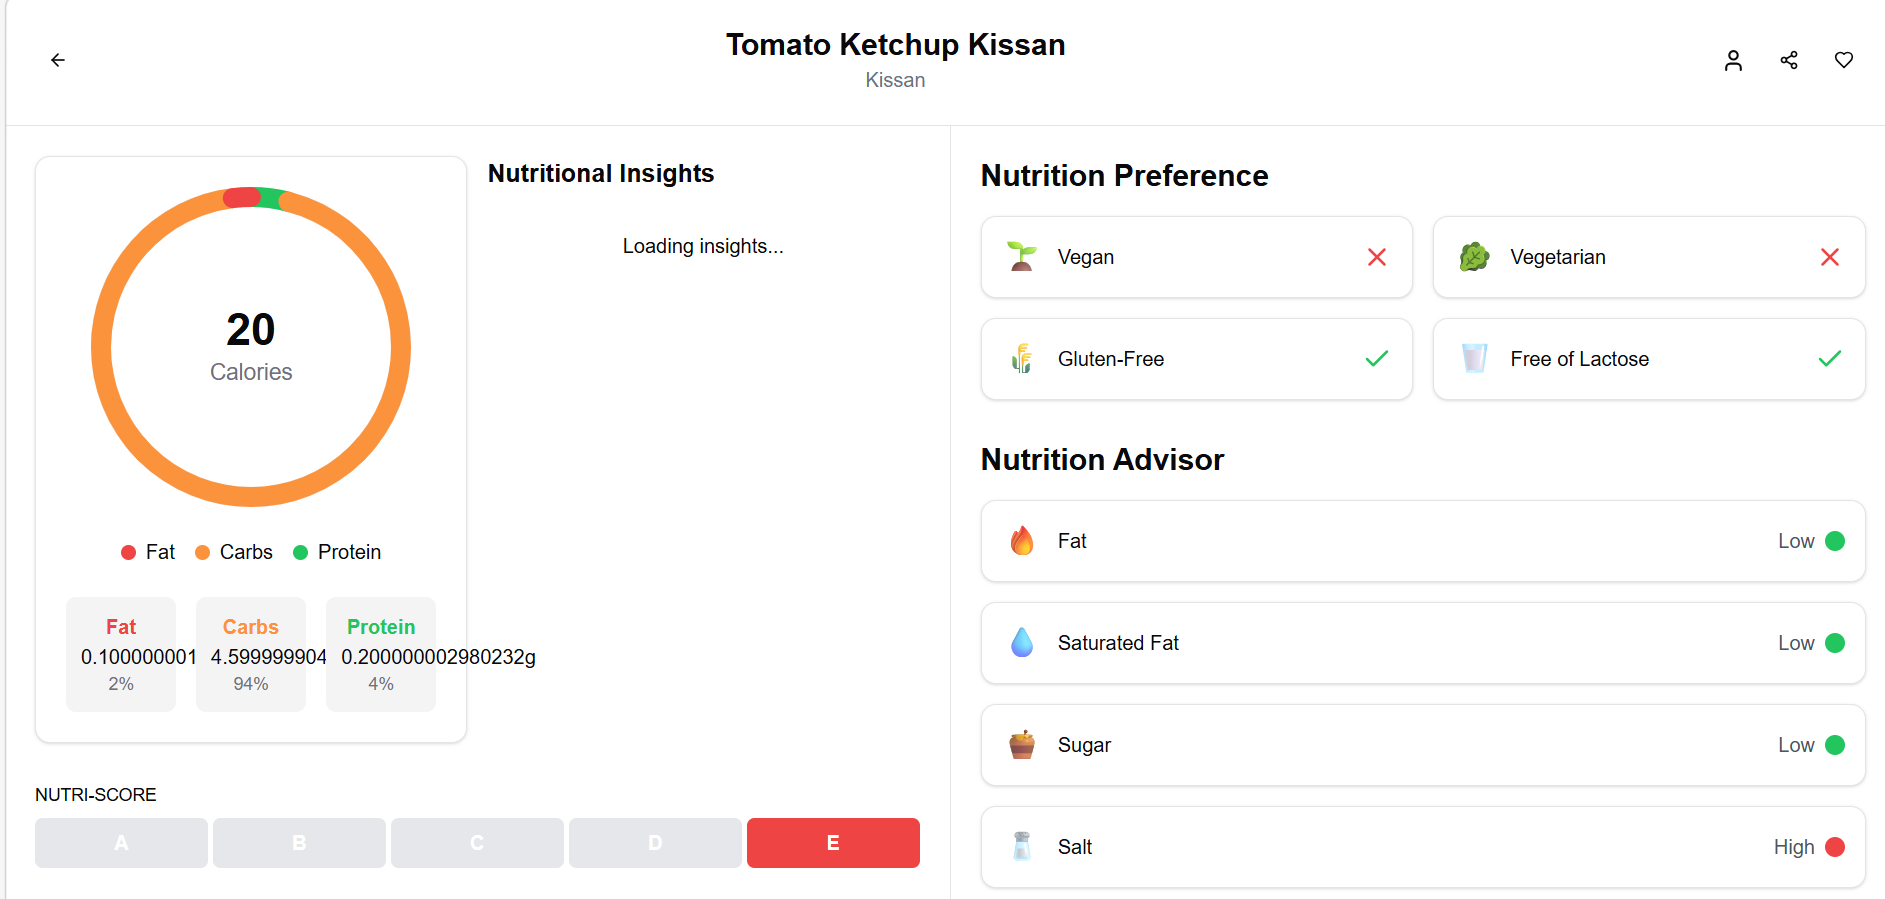
Task: Click the calories donut chart ring
Action: point(251,497)
